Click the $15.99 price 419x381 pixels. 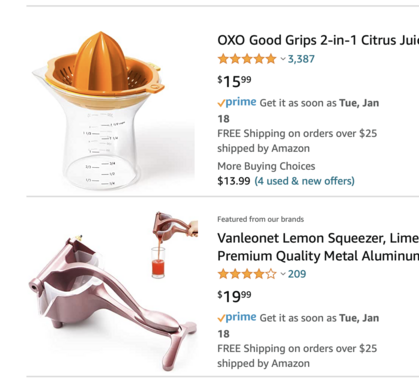tap(234, 81)
